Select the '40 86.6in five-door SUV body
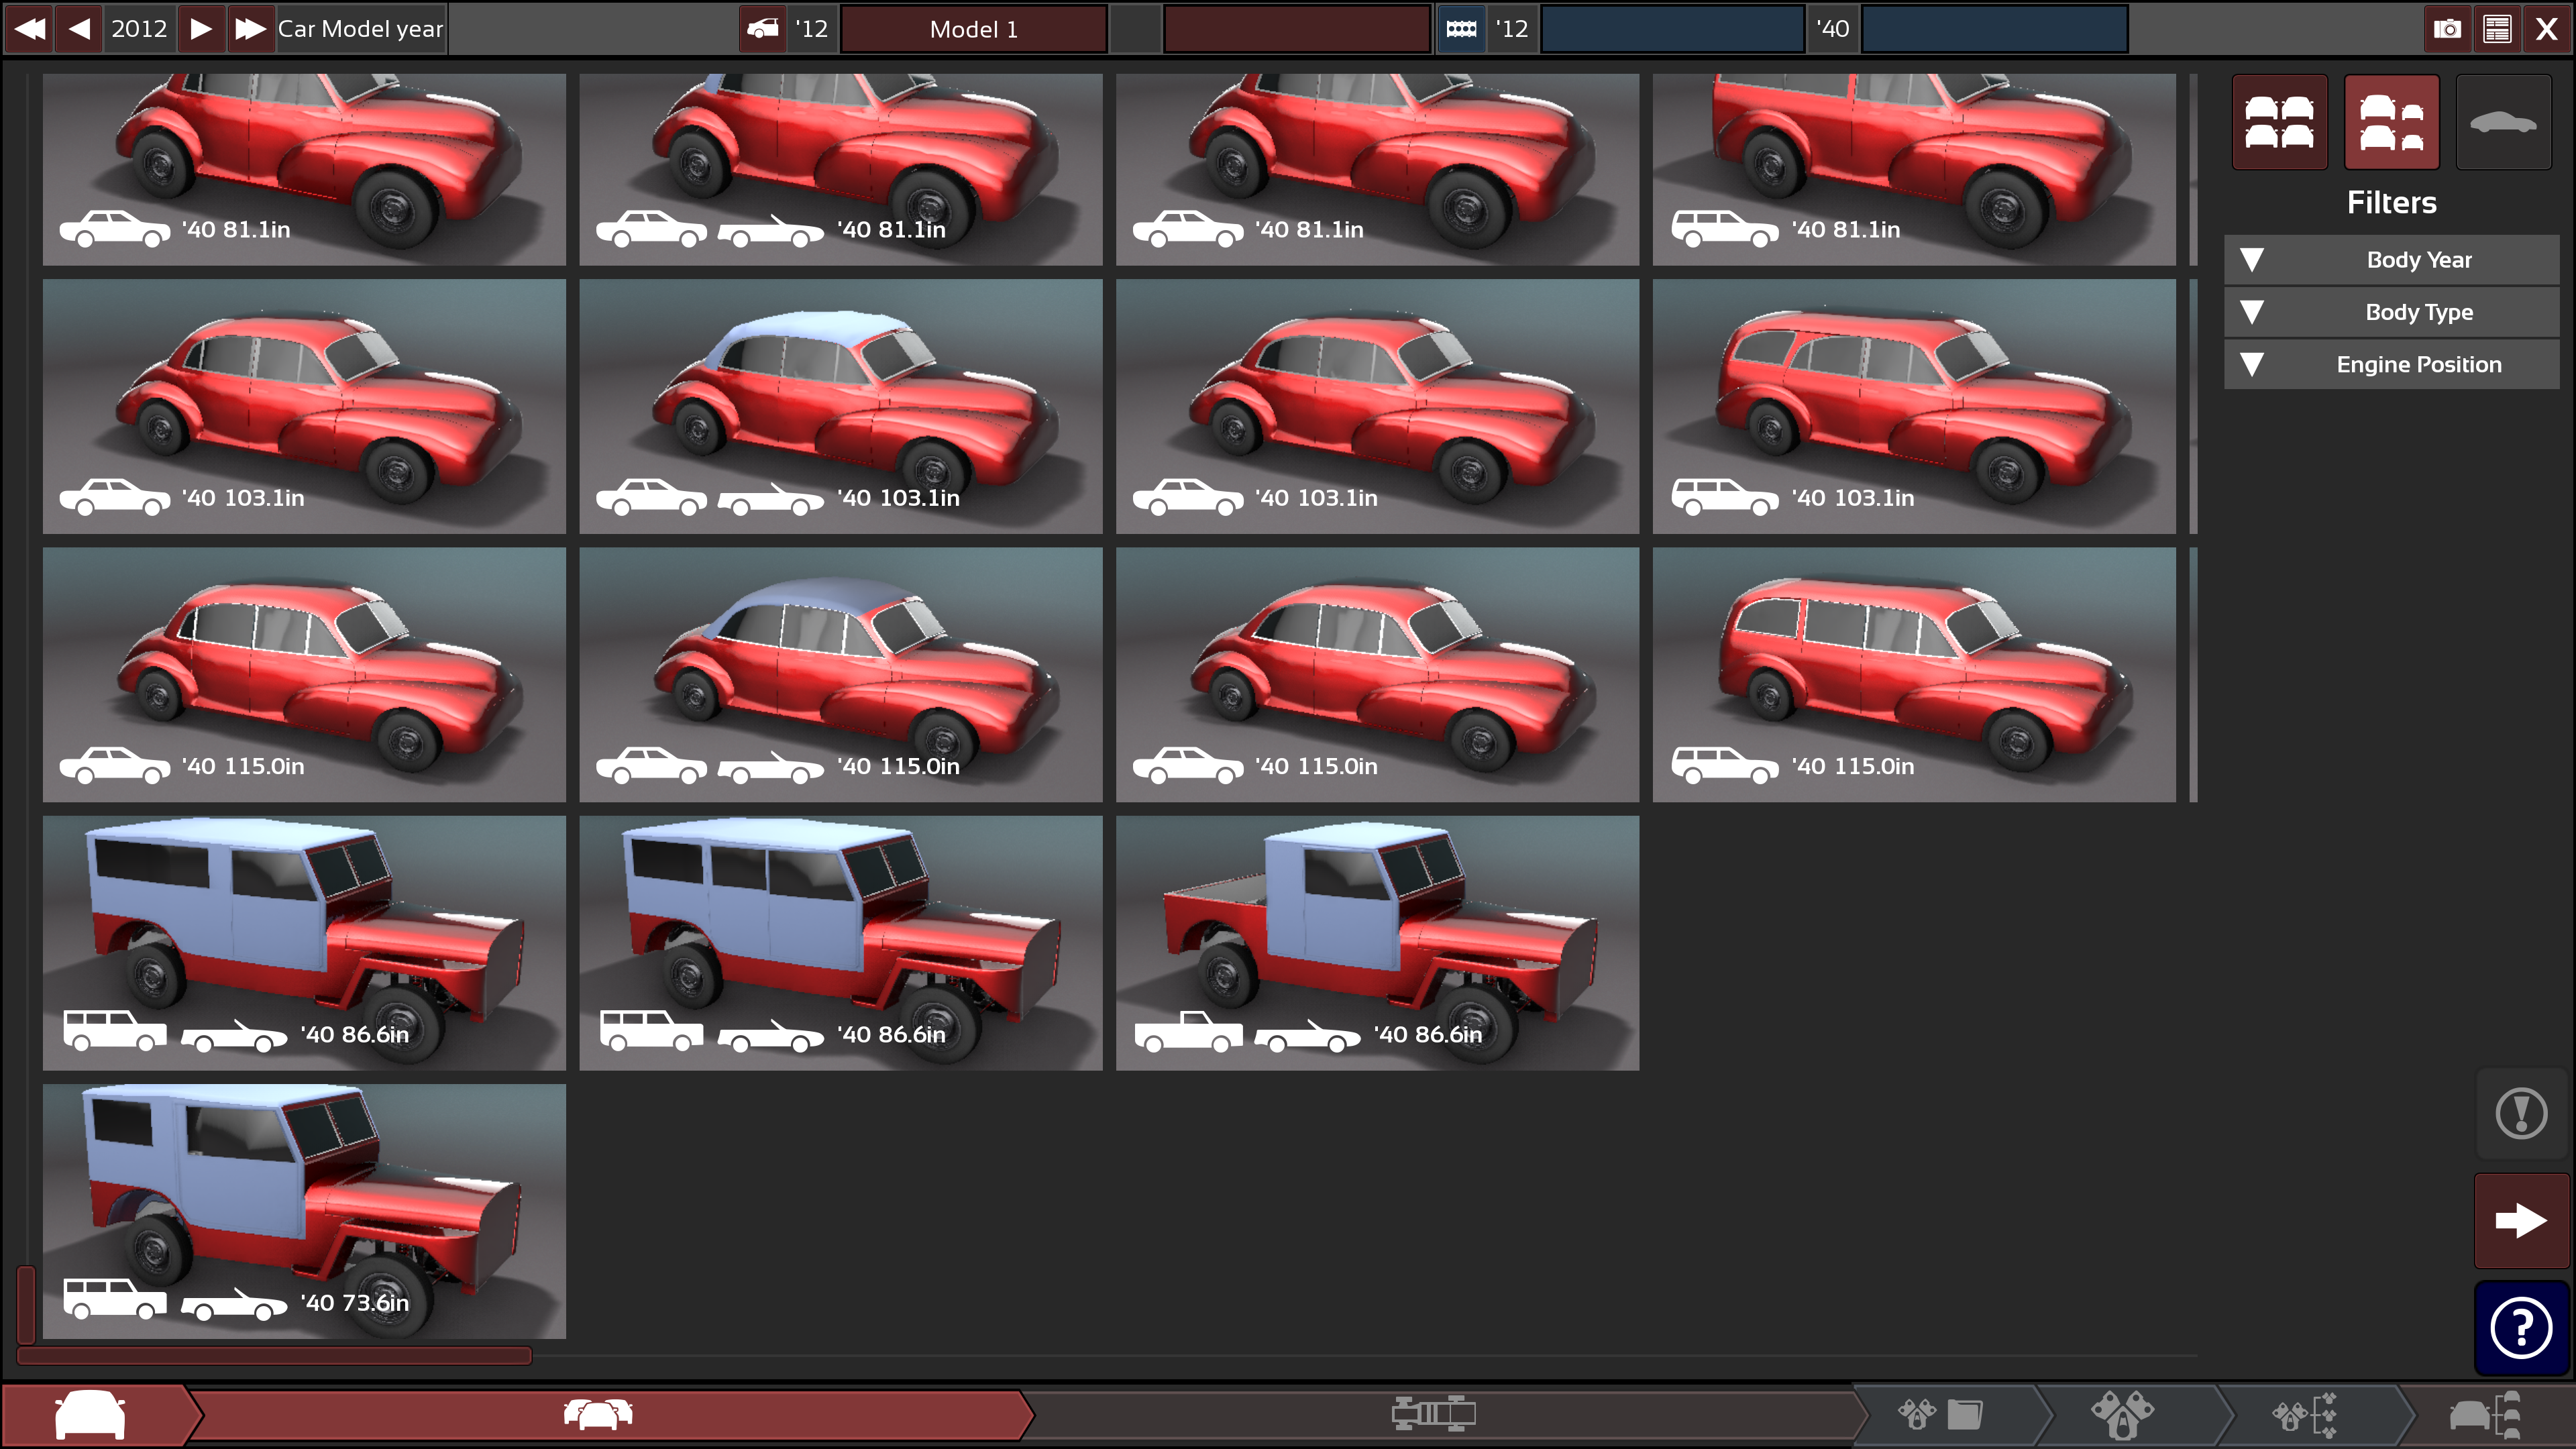Viewport: 2576px width, 1449px height. (x=841, y=943)
